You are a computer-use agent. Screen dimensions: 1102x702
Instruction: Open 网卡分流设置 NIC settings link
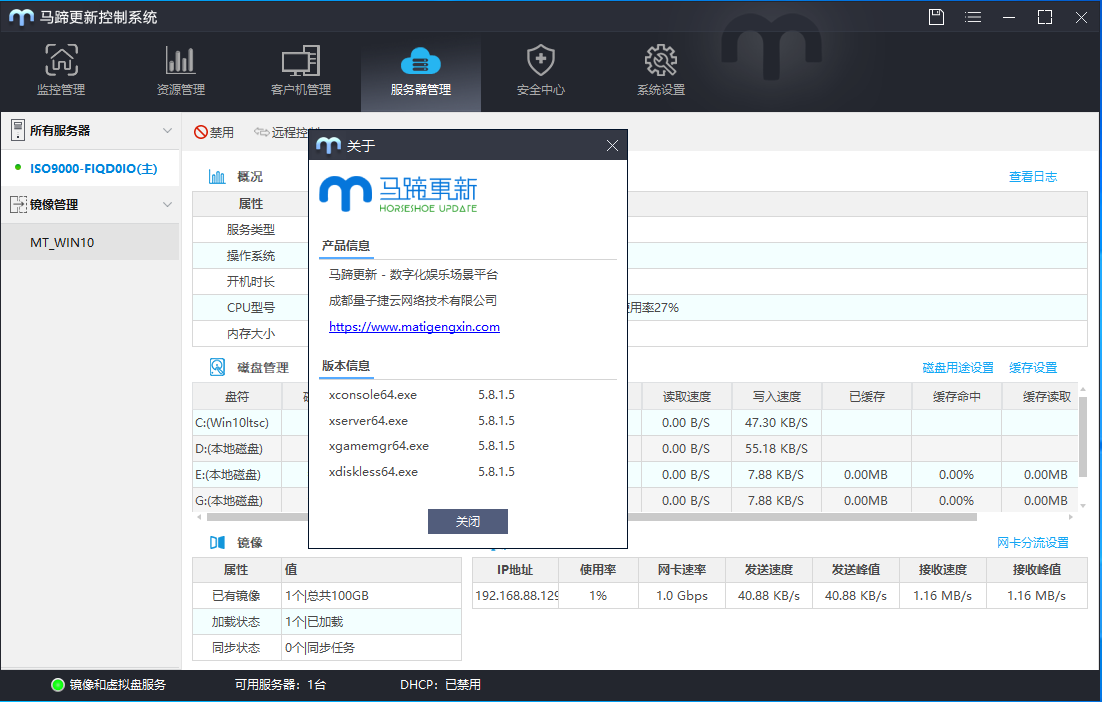(1032, 542)
